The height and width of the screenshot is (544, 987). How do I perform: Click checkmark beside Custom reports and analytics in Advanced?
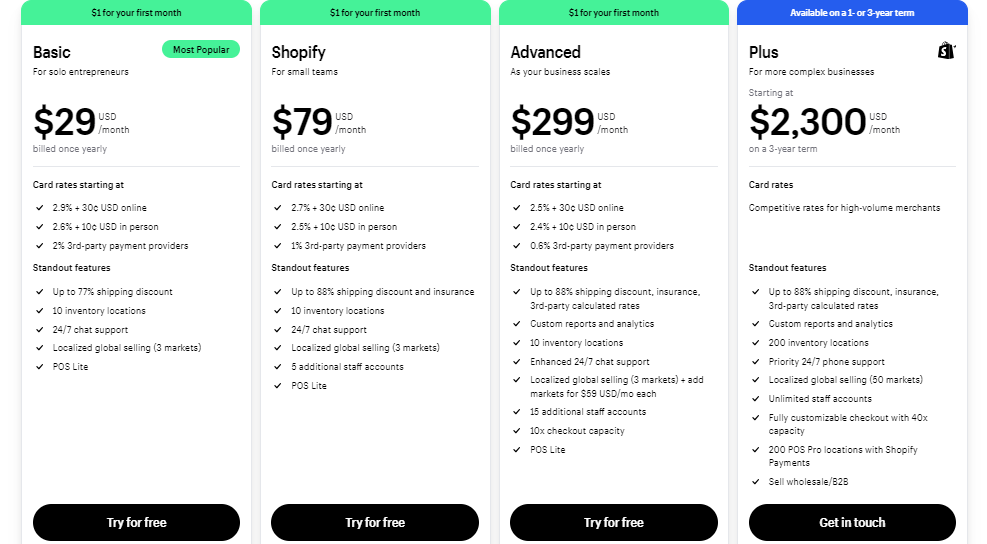pos(517,324)
